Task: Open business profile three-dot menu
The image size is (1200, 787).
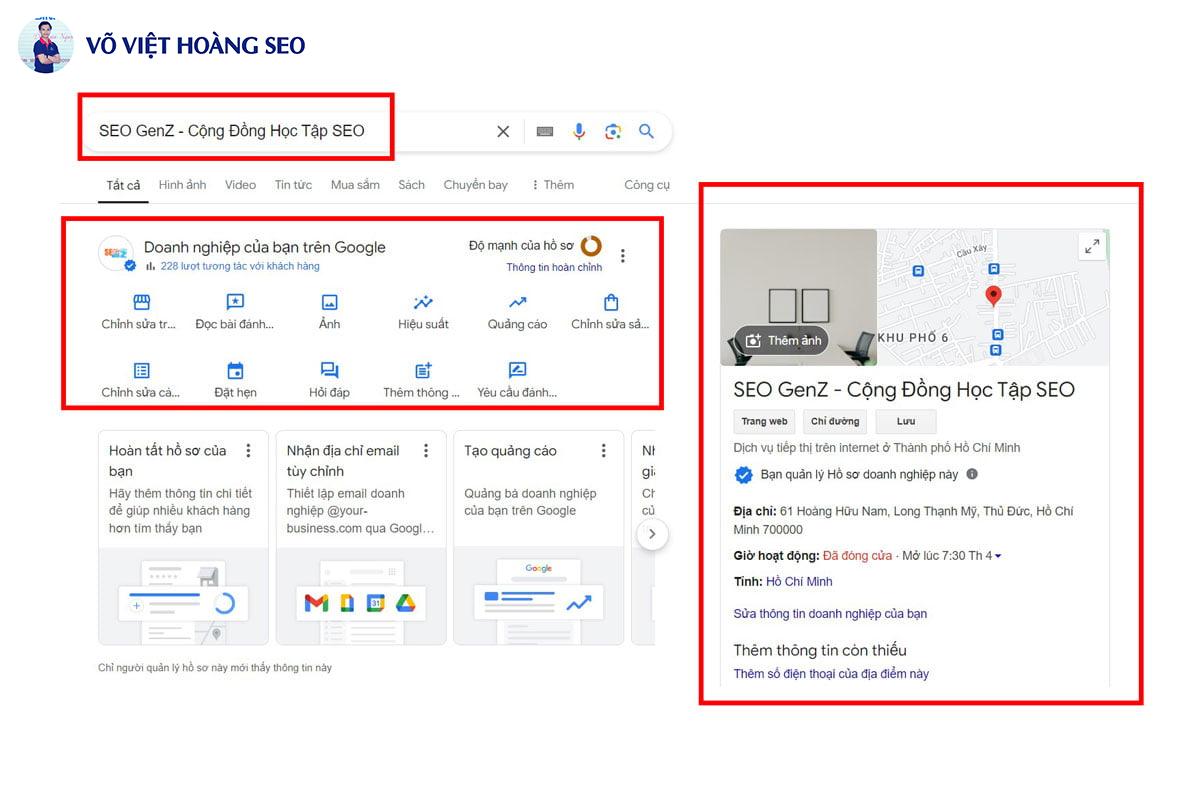Action: (x=623, y=256)
